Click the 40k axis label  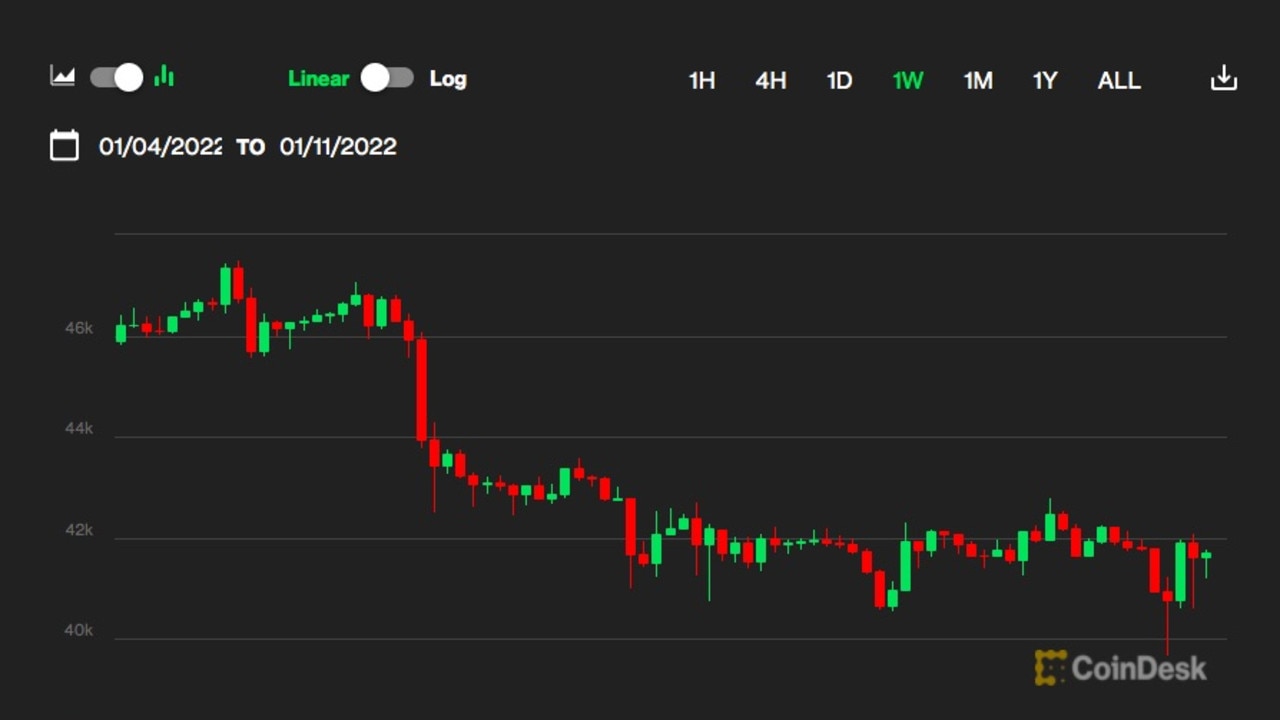click(79, 630)
